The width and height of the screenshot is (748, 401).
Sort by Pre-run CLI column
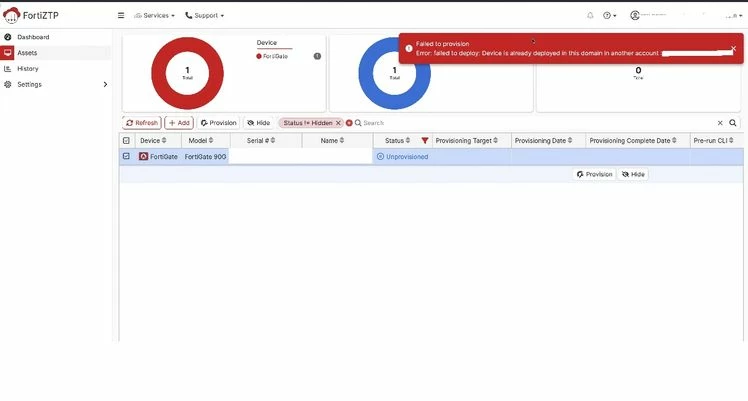pyautogui.click(x=713, y=140)
